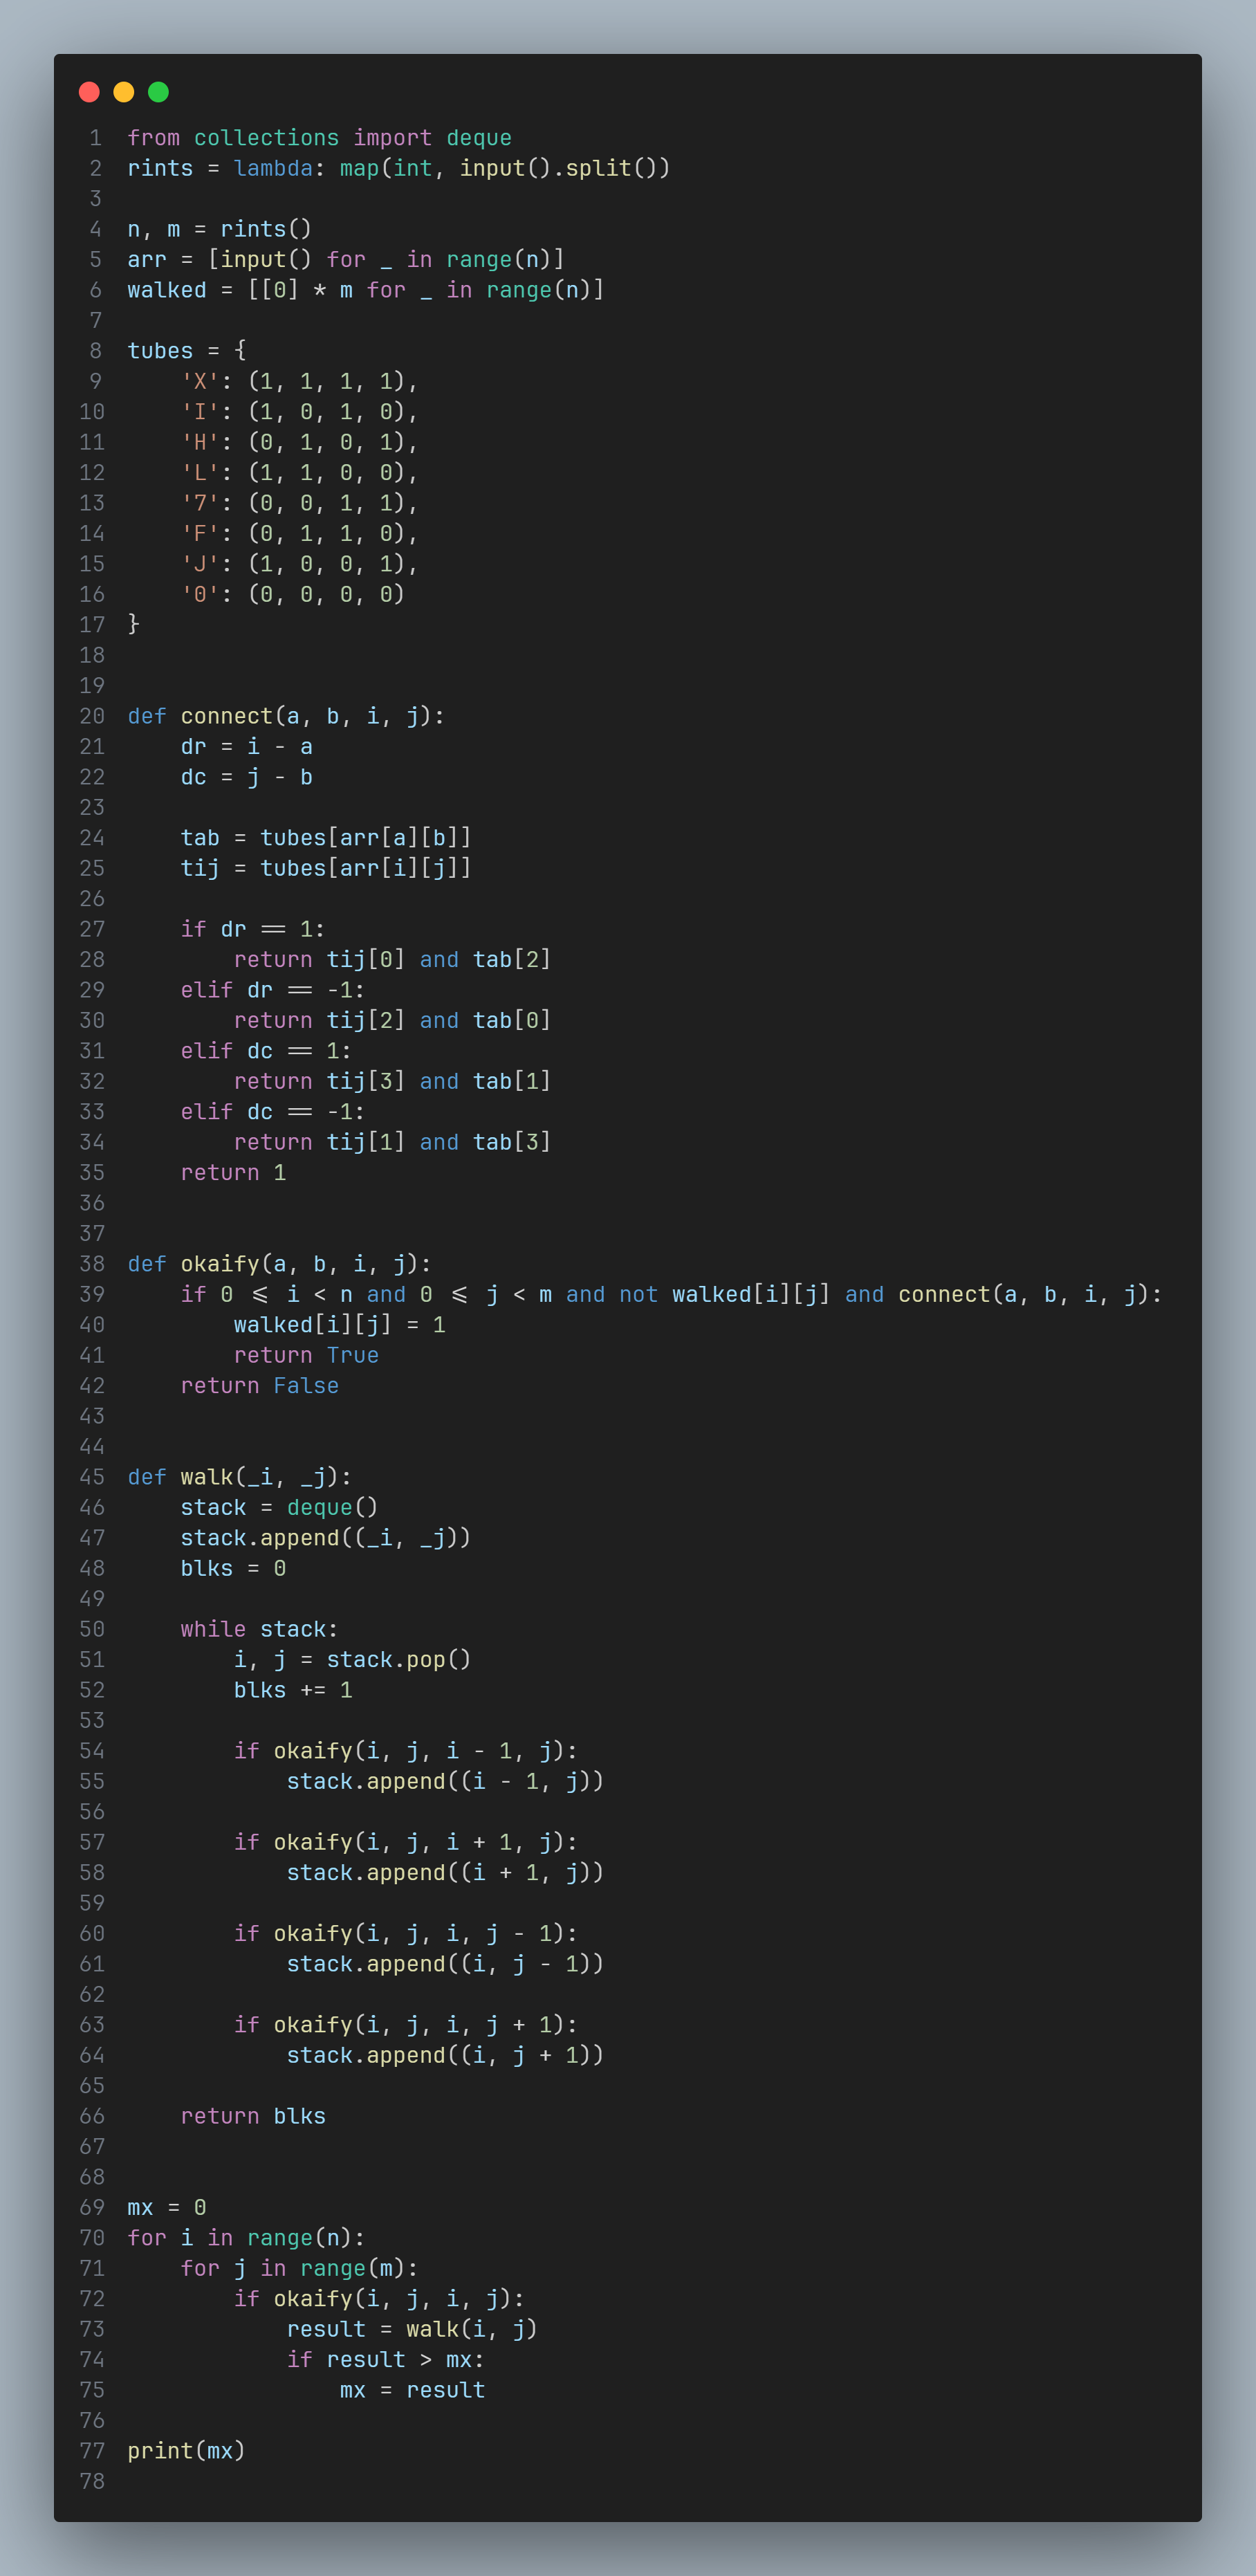The image size is (1256, 2576).
Task: Click the 'tubes' dictionary name on line 8
Action: pyautogui.click(x=160, y=351)
